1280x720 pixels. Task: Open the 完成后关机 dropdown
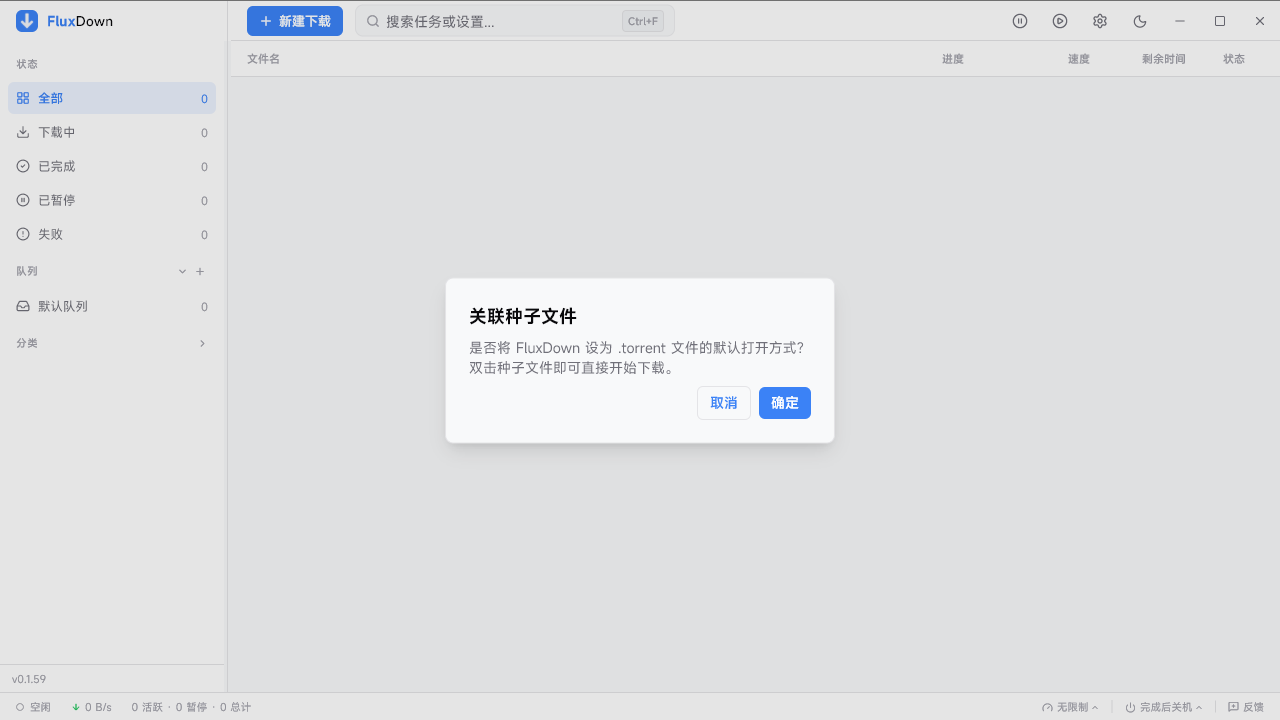click(1164, 707)
